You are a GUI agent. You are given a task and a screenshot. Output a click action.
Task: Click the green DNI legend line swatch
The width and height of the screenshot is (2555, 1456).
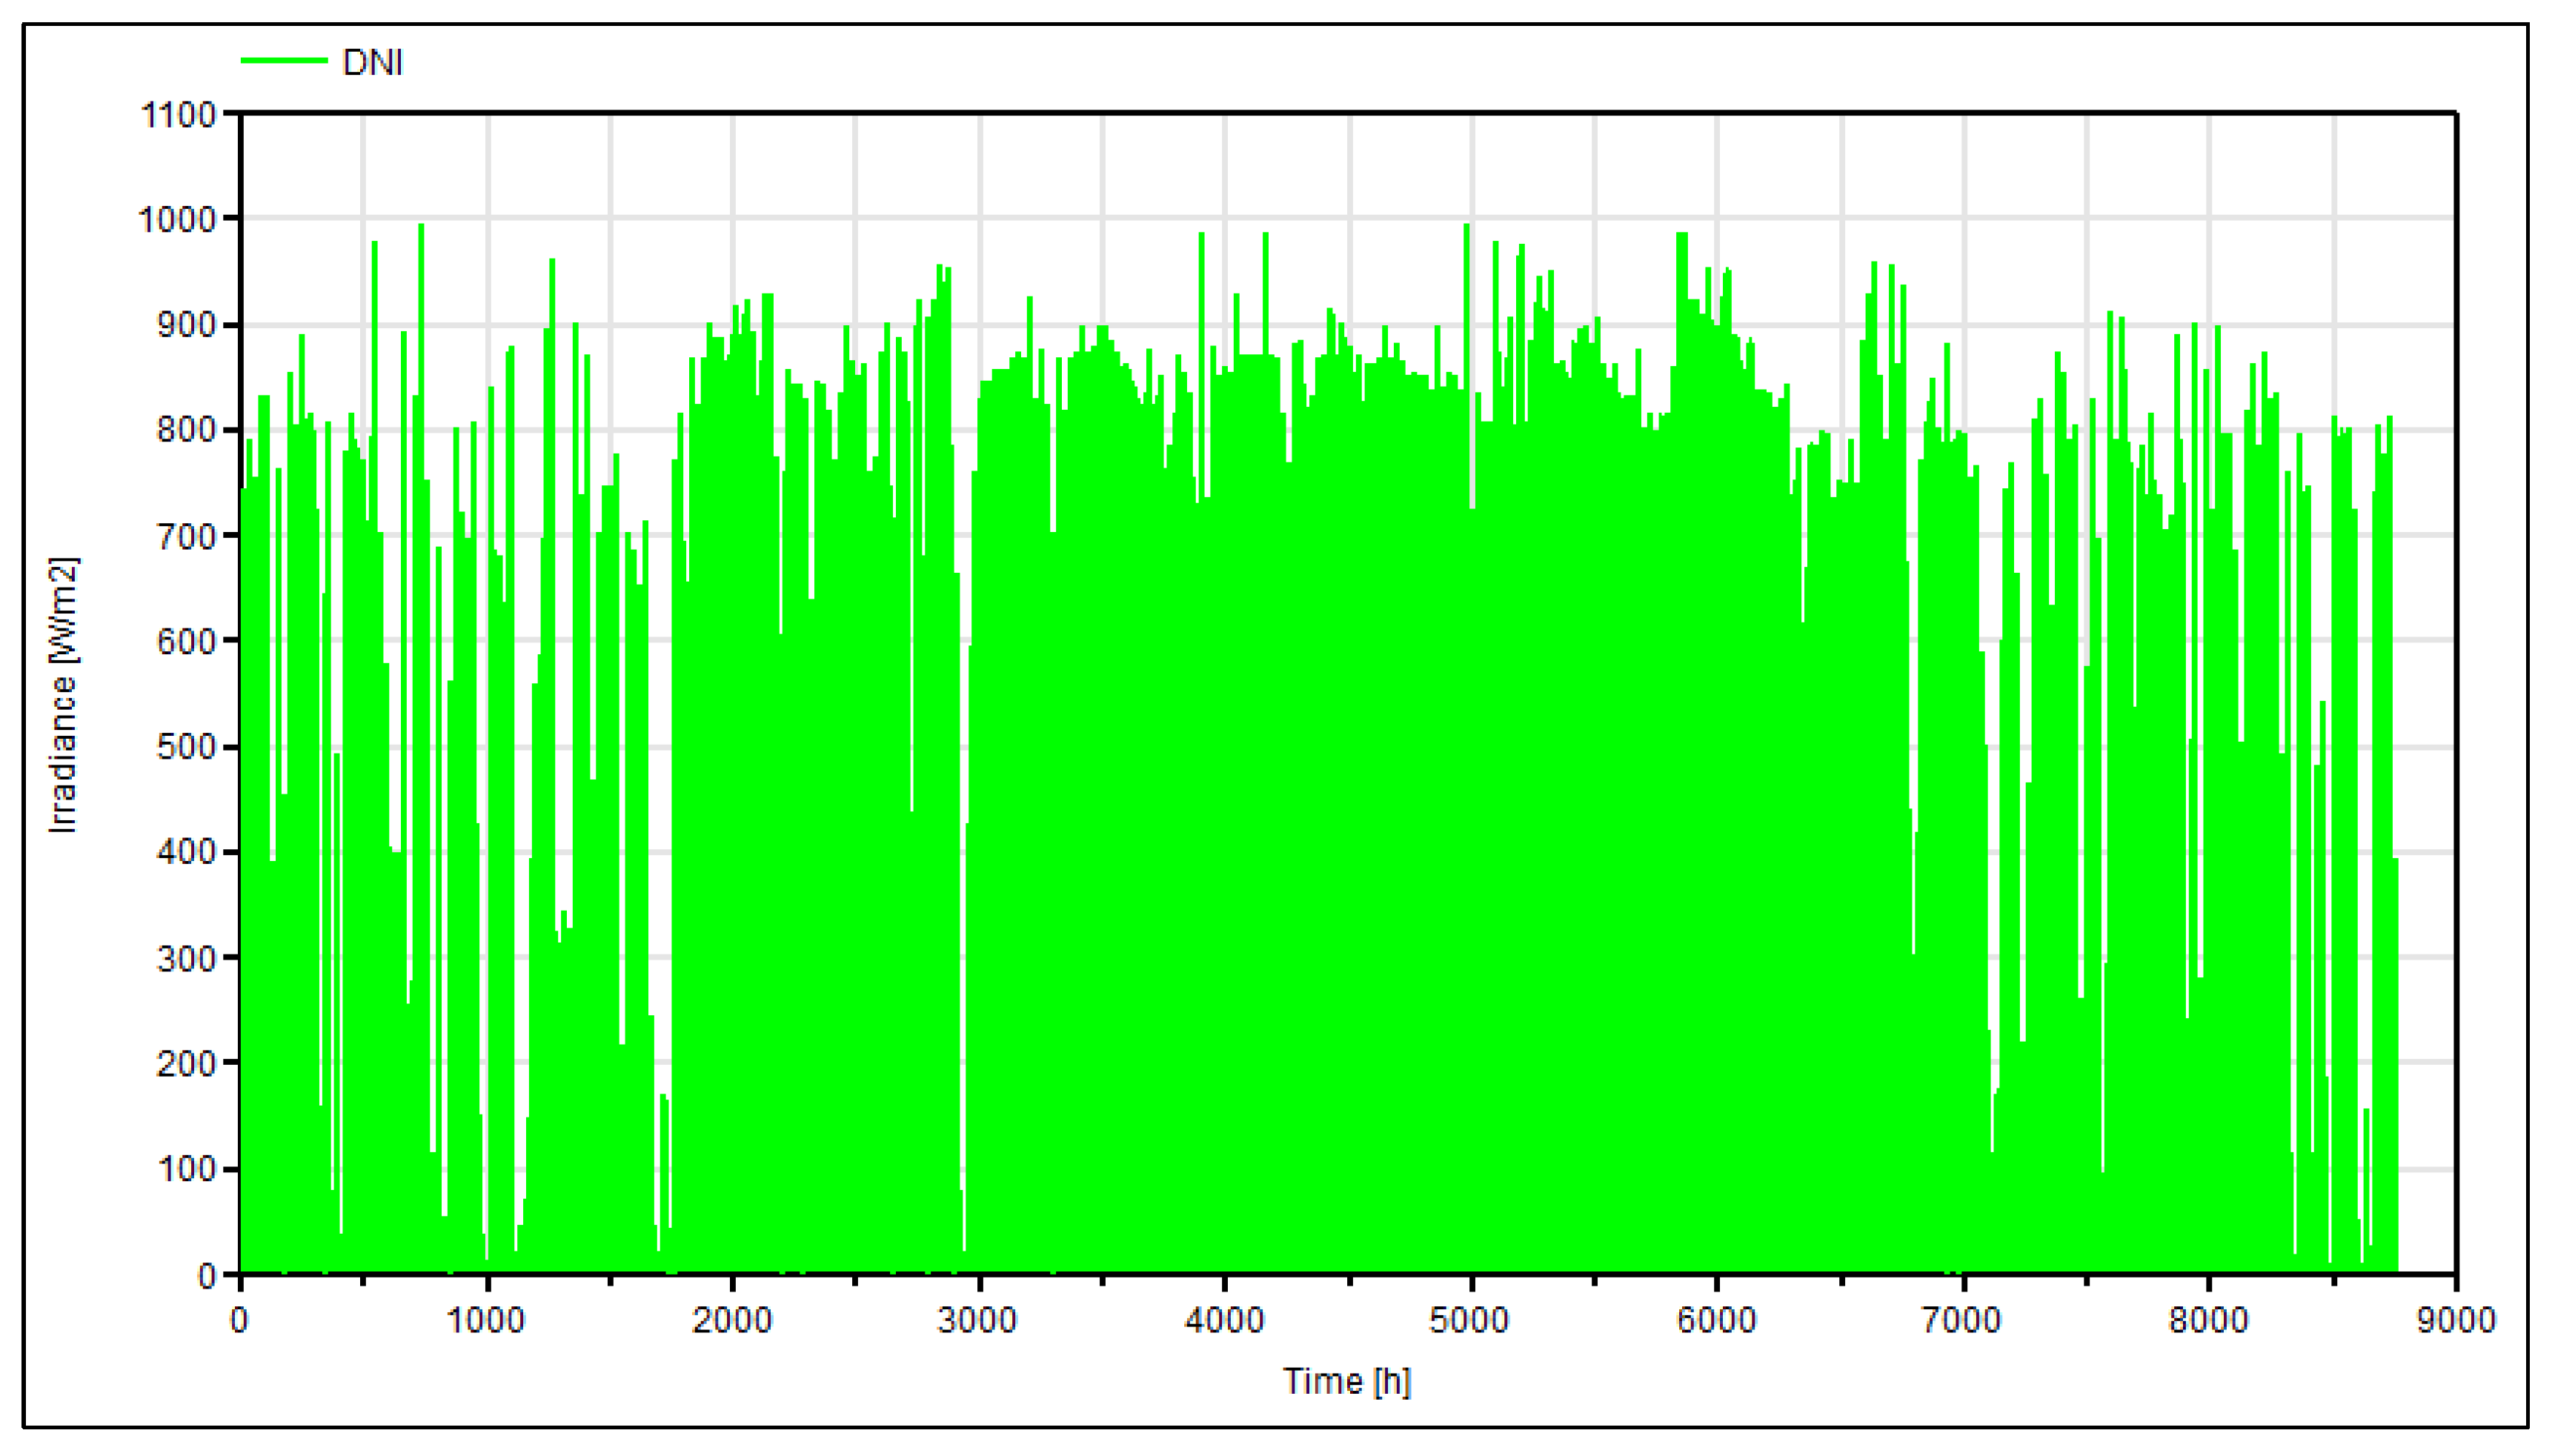pyautogui.click(x=284, y=61)
